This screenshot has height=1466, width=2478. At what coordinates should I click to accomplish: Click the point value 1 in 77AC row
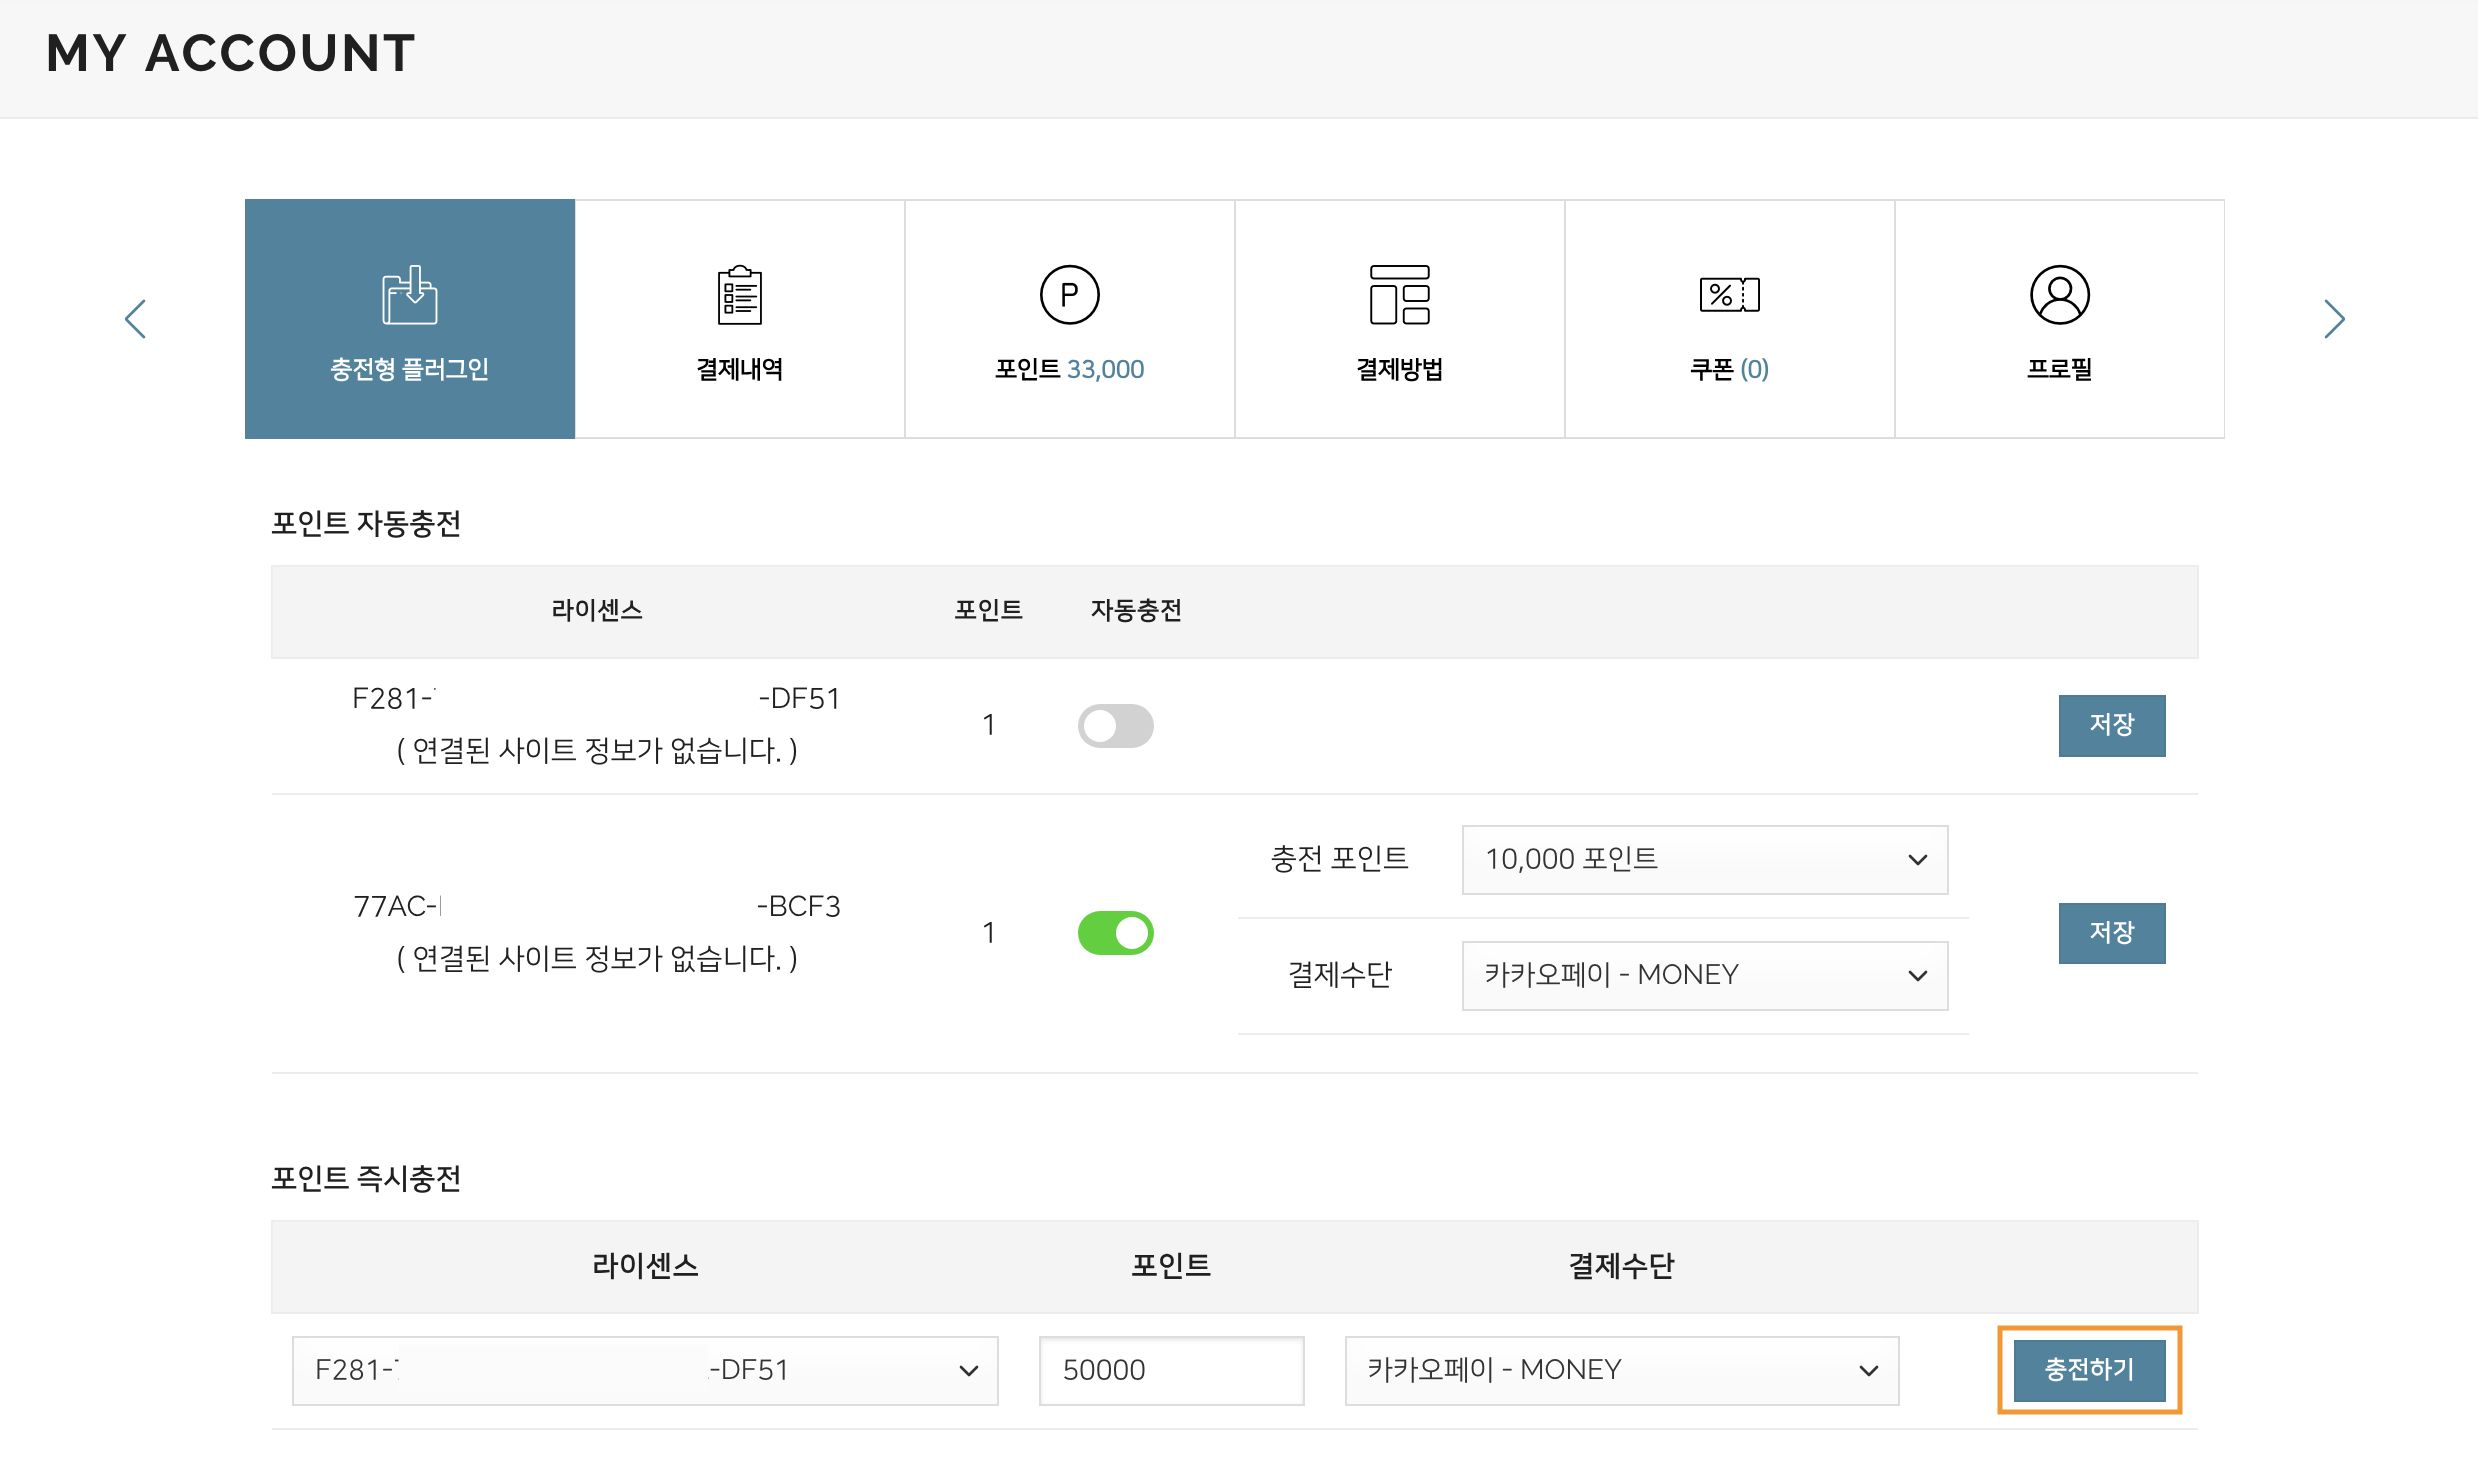[x=988, y=933]
